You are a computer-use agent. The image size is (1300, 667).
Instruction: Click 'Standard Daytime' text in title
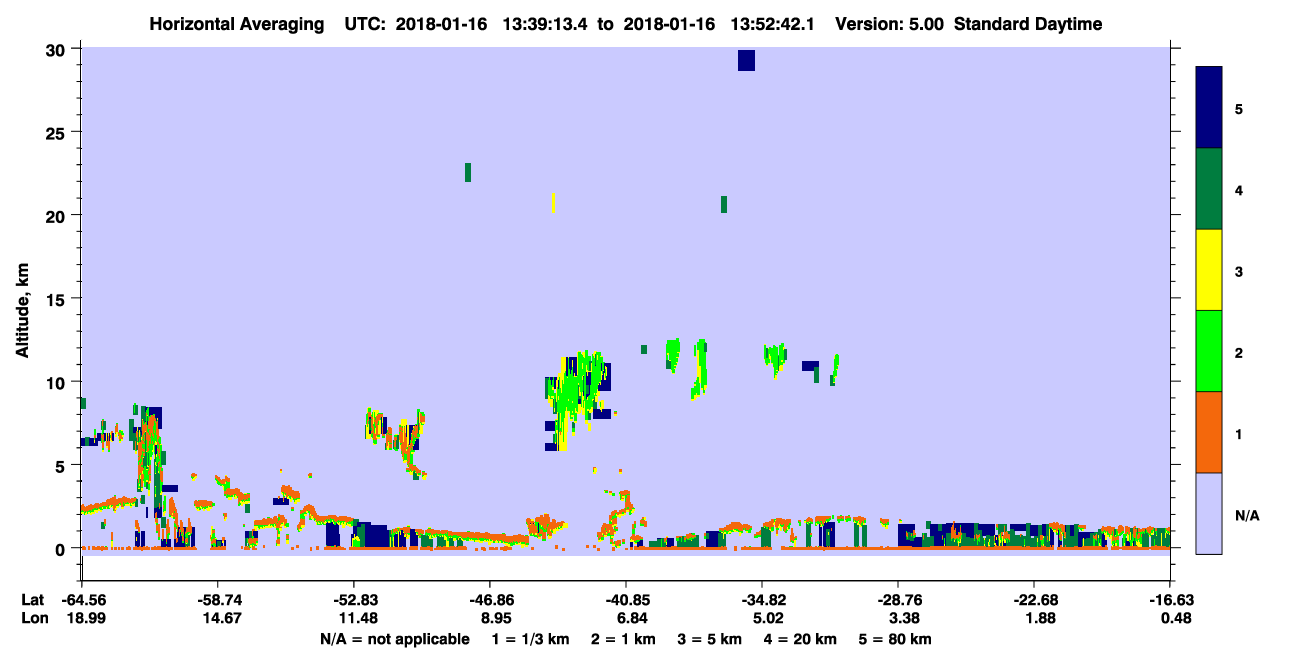pos(1028,24)
